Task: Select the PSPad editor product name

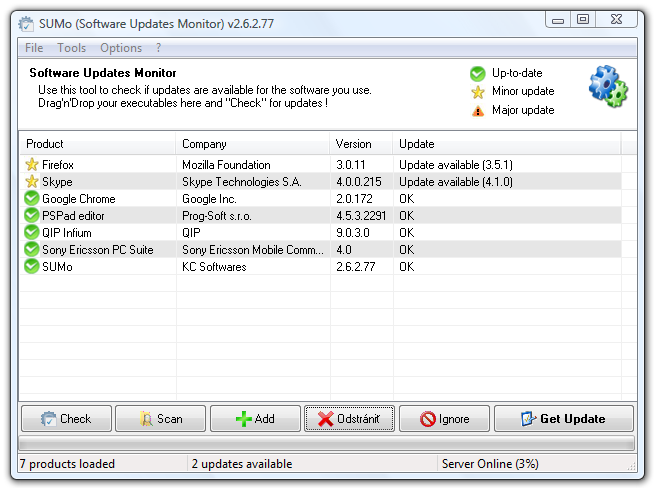Action: click(x=73, y=216)
